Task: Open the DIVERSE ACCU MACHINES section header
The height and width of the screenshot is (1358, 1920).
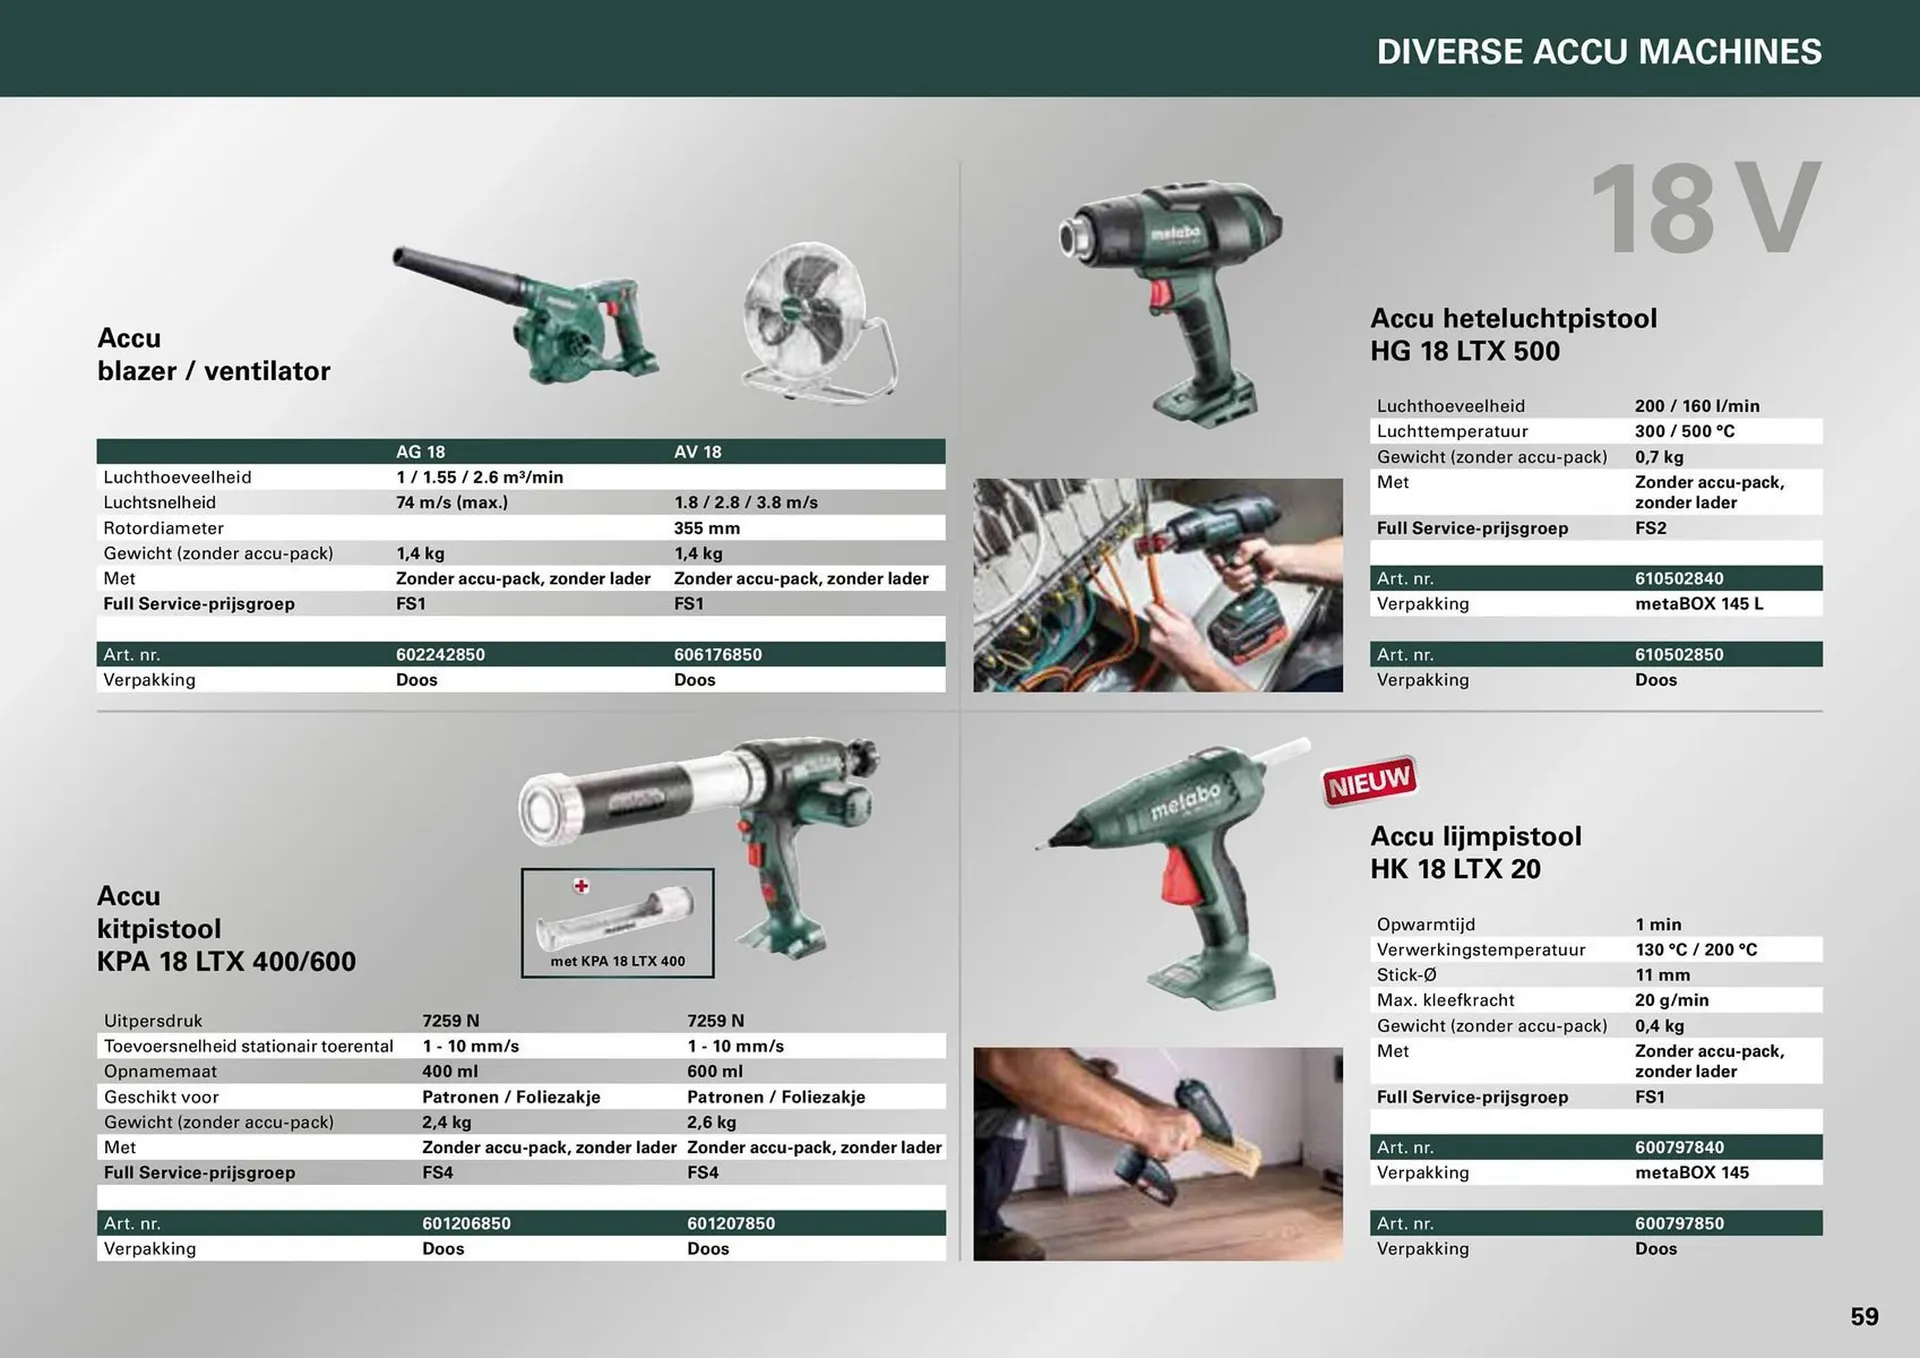Action: (1598, 52)
